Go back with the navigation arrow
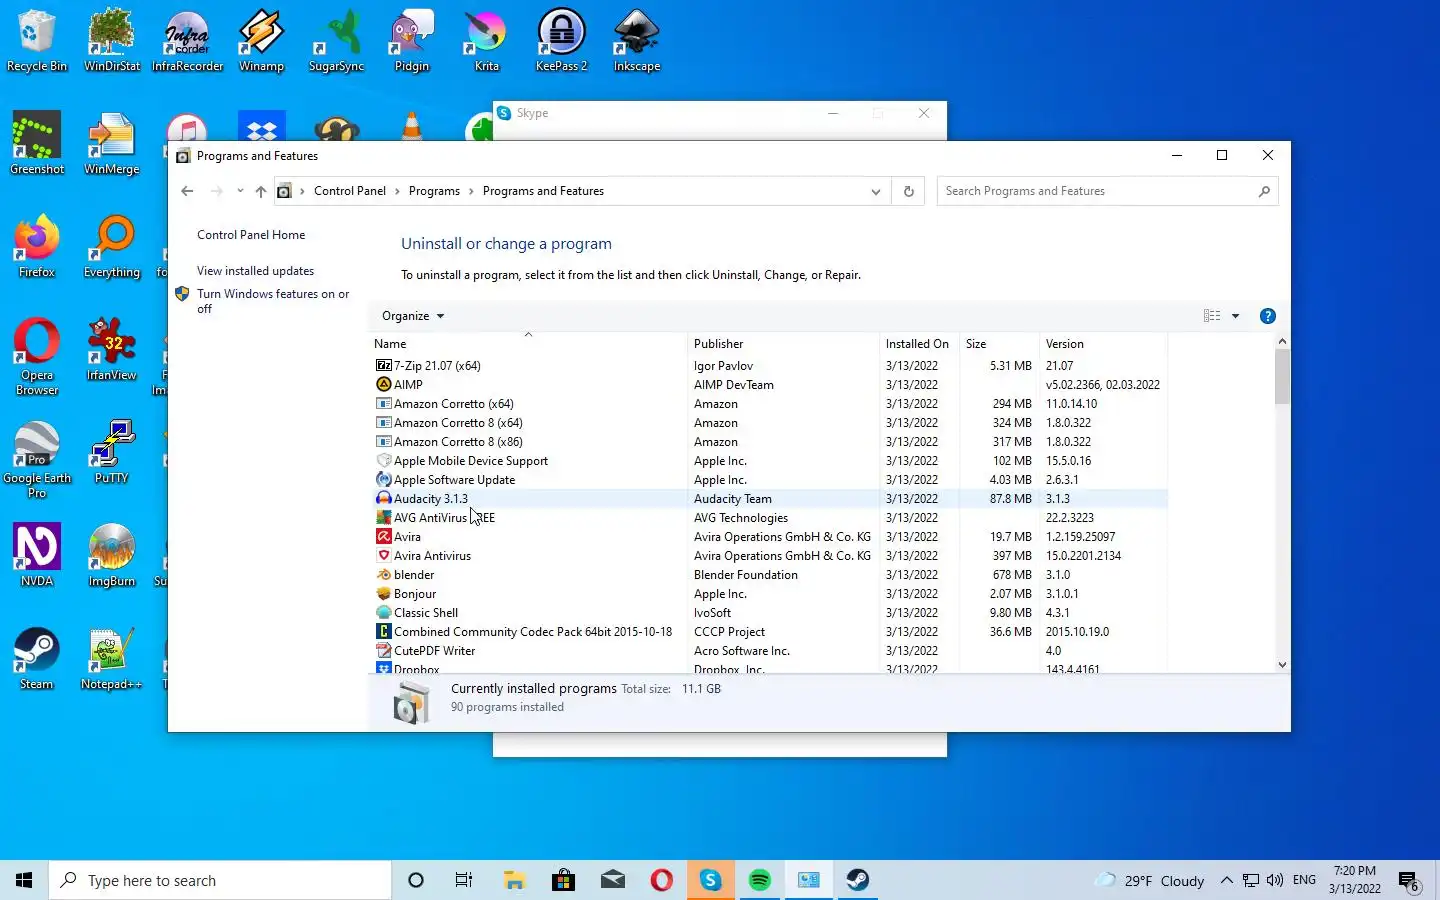Viewport: 1440px width, 900px height. [x=187, y=191]
